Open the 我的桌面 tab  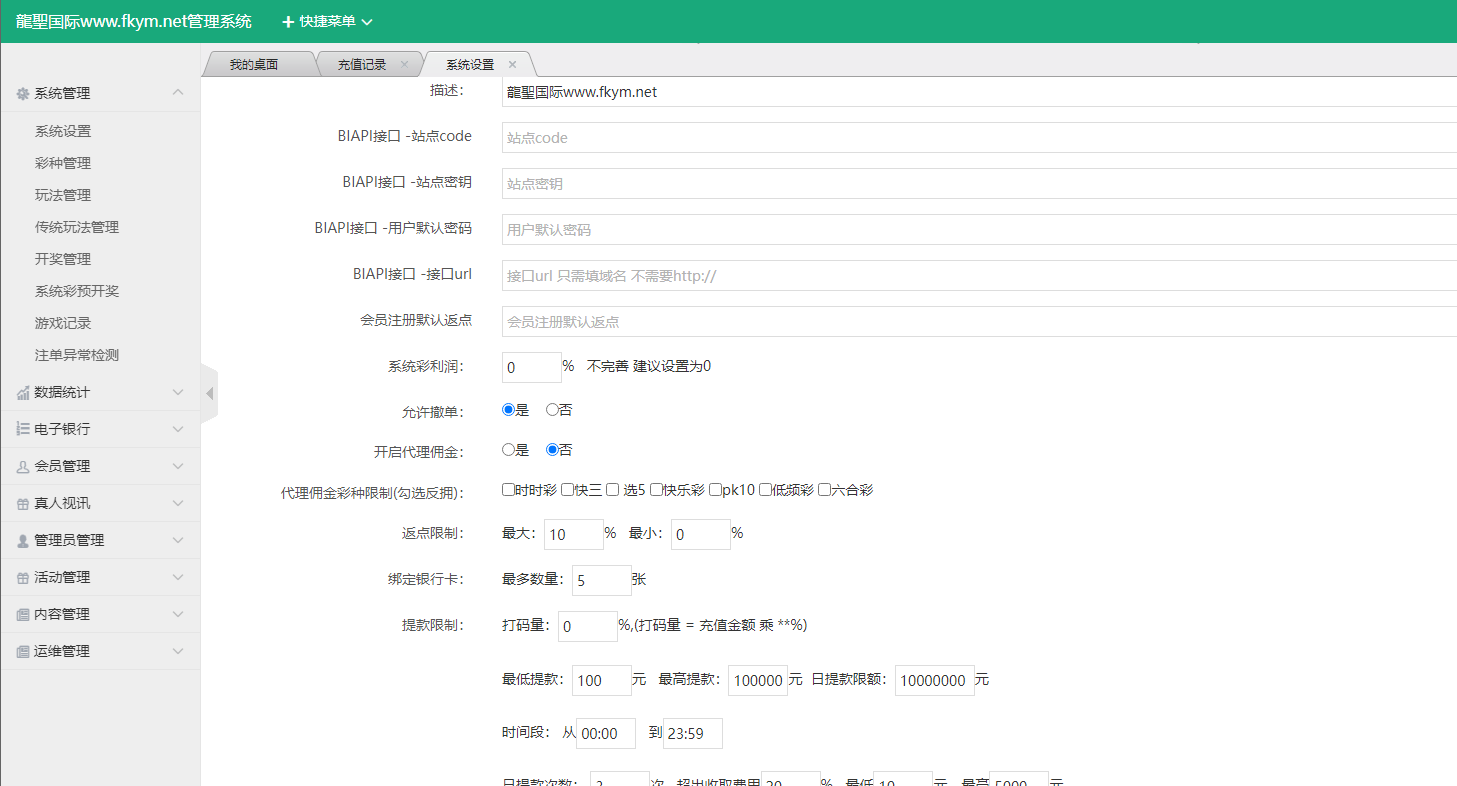(x=258, y=62)
